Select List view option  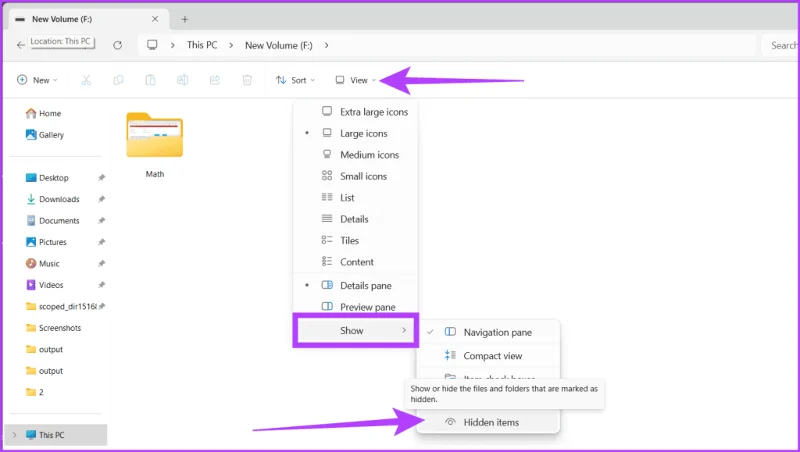(x=356, y=197)
